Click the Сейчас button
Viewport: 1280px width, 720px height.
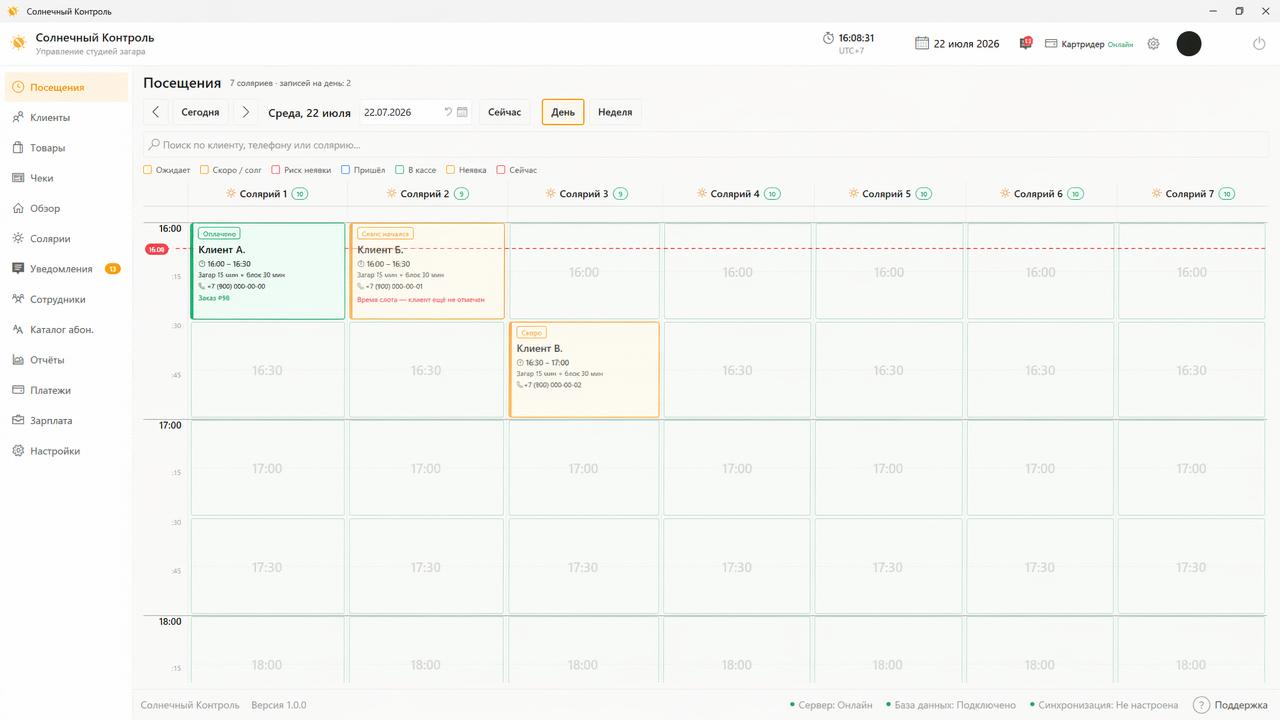click(x=505, y=112)
